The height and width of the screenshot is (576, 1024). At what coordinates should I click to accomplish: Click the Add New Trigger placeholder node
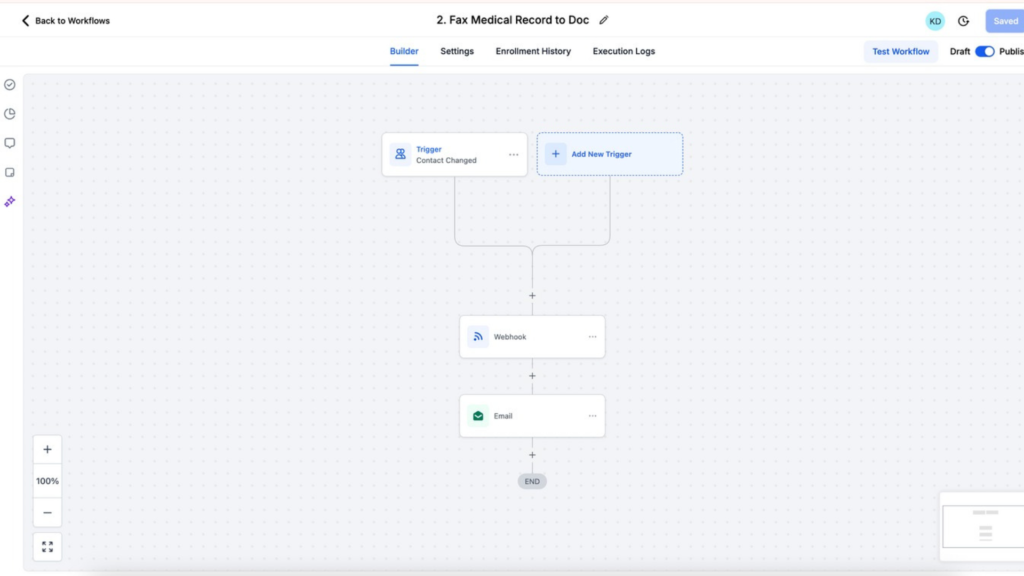click(610, 153)
